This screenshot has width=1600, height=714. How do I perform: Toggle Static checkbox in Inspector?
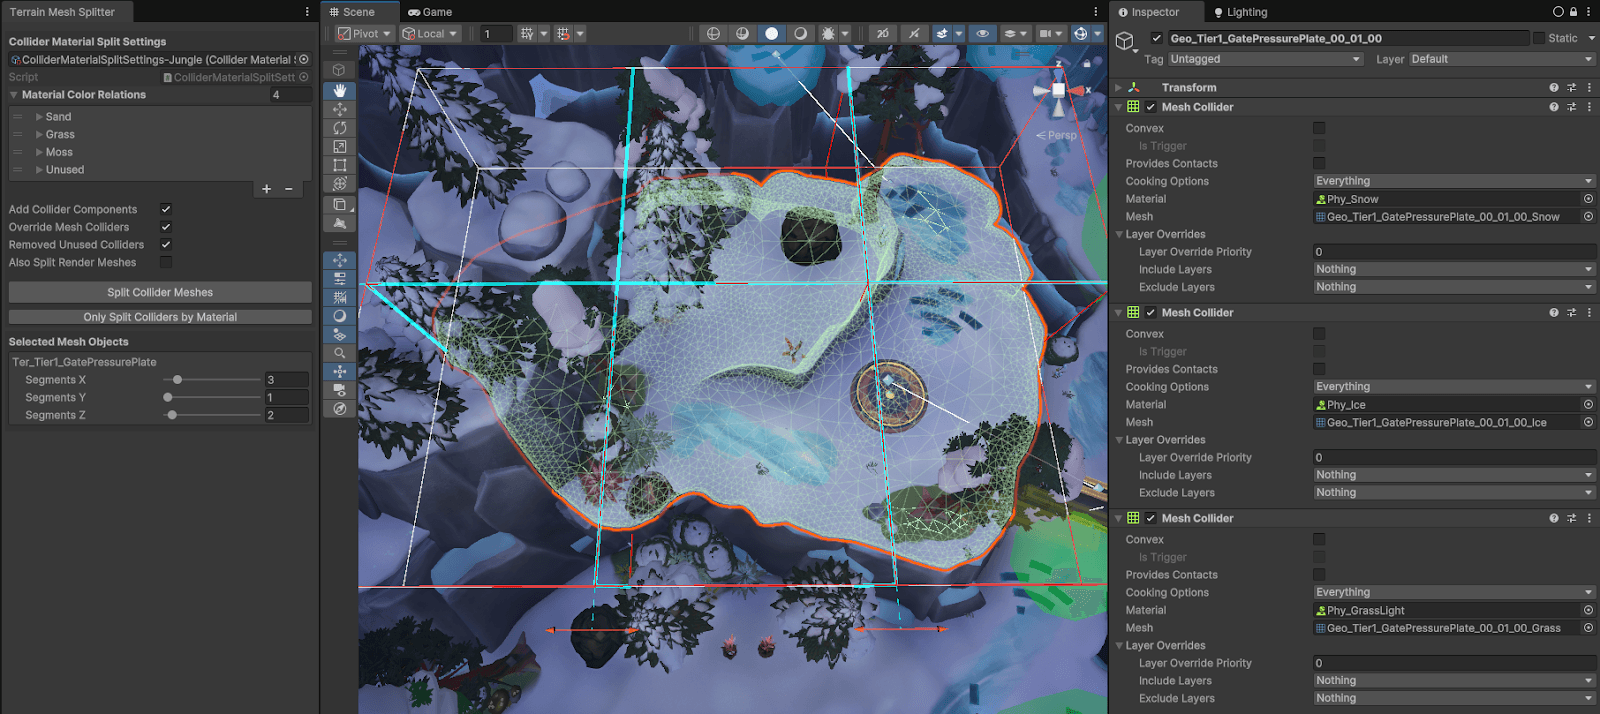tap(1539, 38)
